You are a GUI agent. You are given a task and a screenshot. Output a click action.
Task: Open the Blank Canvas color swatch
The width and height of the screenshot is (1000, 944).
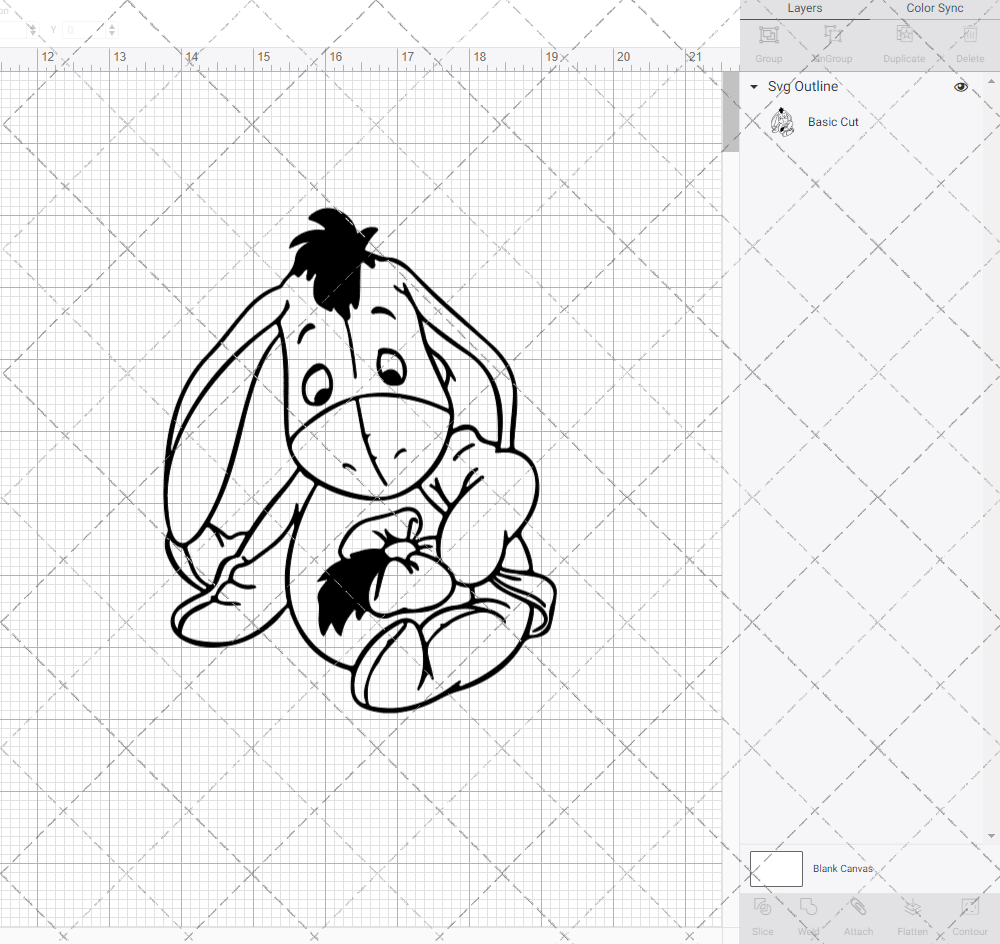pyautogui.click(x=776, y=869)
